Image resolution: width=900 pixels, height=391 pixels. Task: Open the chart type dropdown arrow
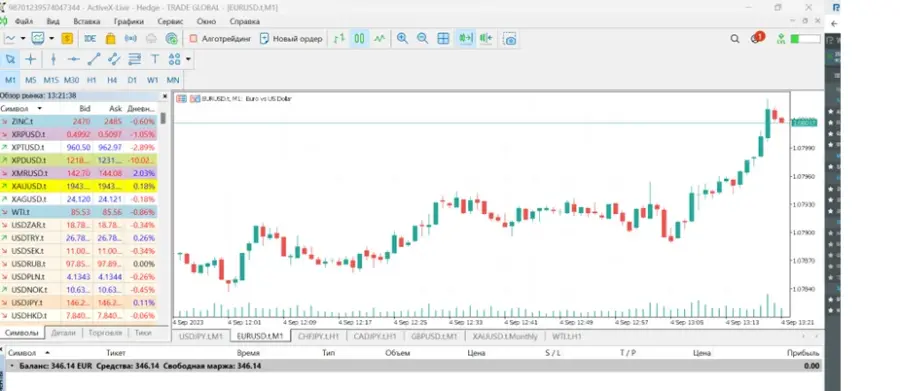[23, 38]
